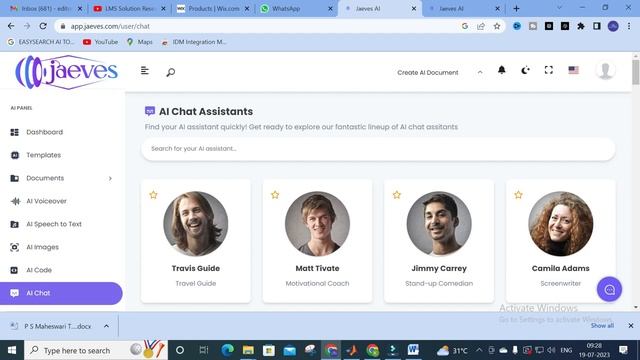
Task: Expand the downloaded docx file options
Action: click(106, 326)
